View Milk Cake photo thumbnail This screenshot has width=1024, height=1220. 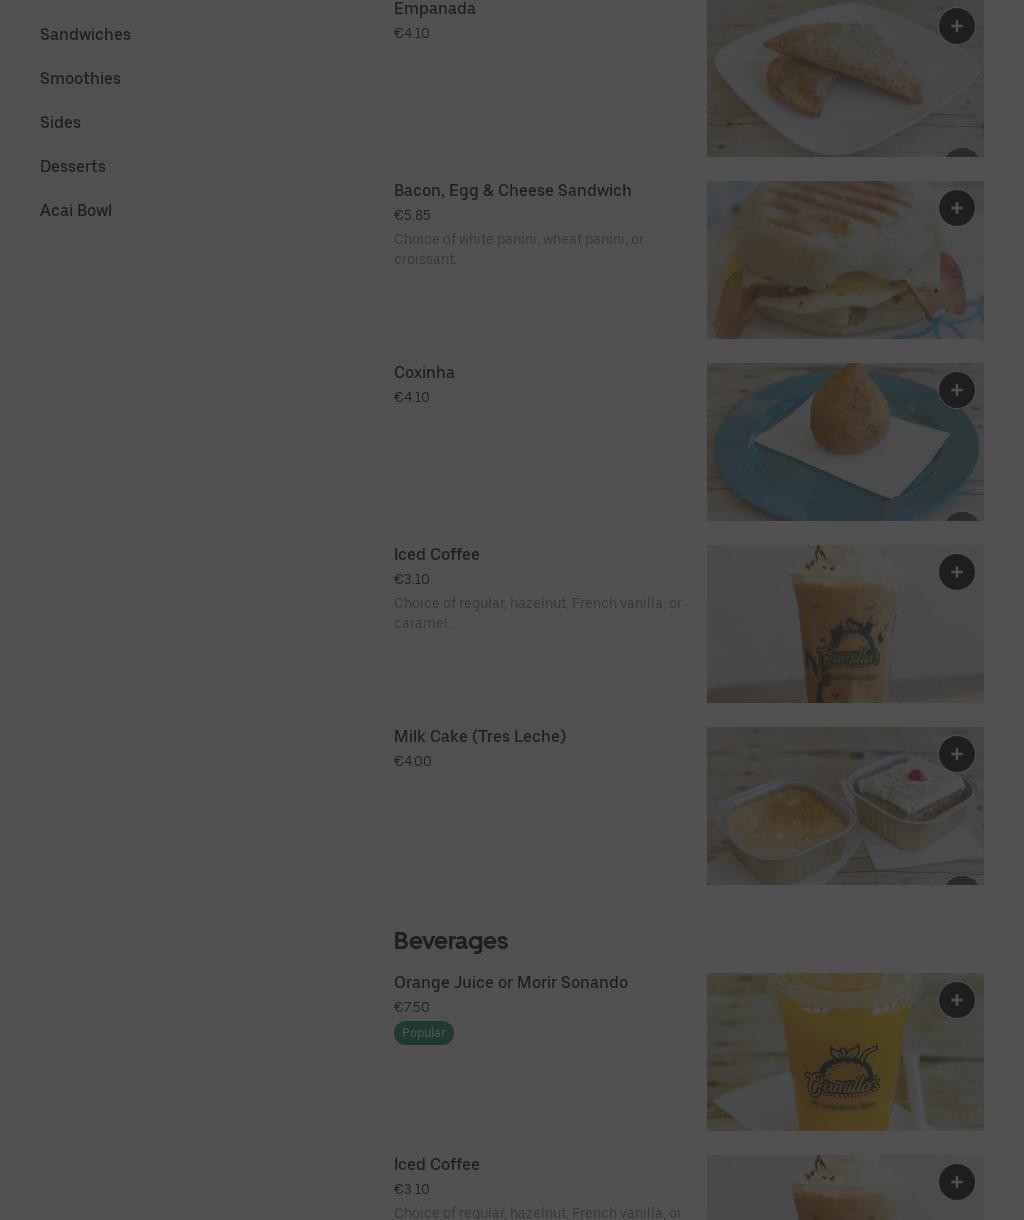pyautogui.click(x=845, y=806)
